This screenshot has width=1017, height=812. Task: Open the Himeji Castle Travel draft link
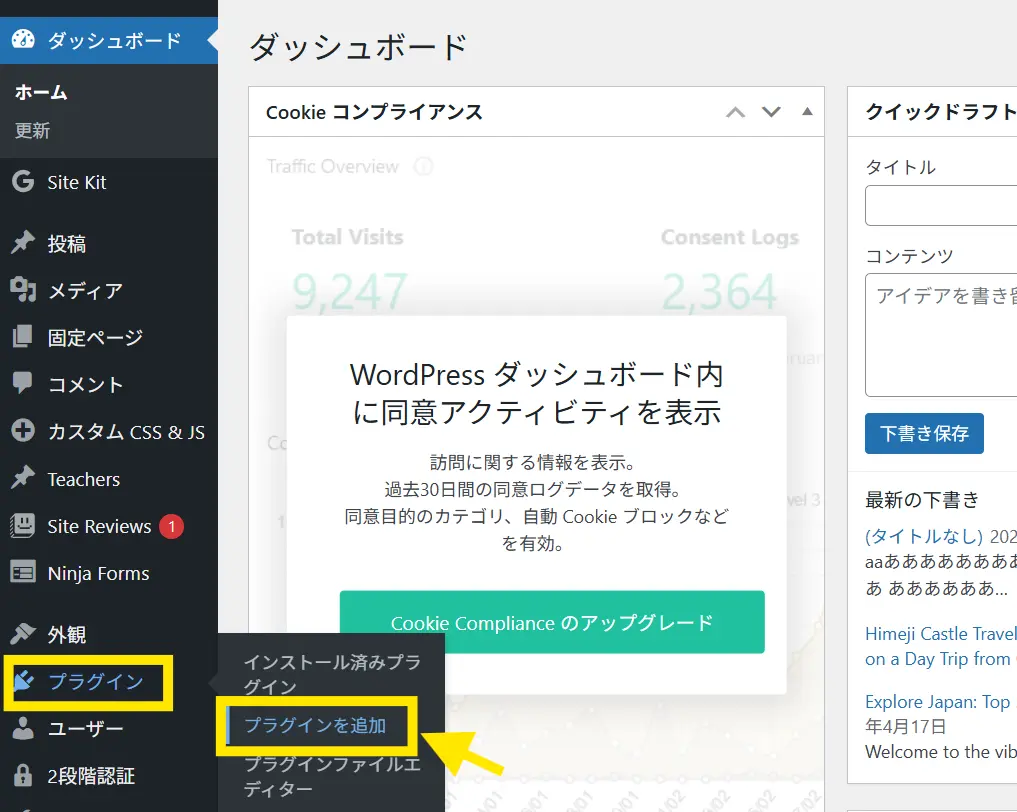(x=940, y=633)
